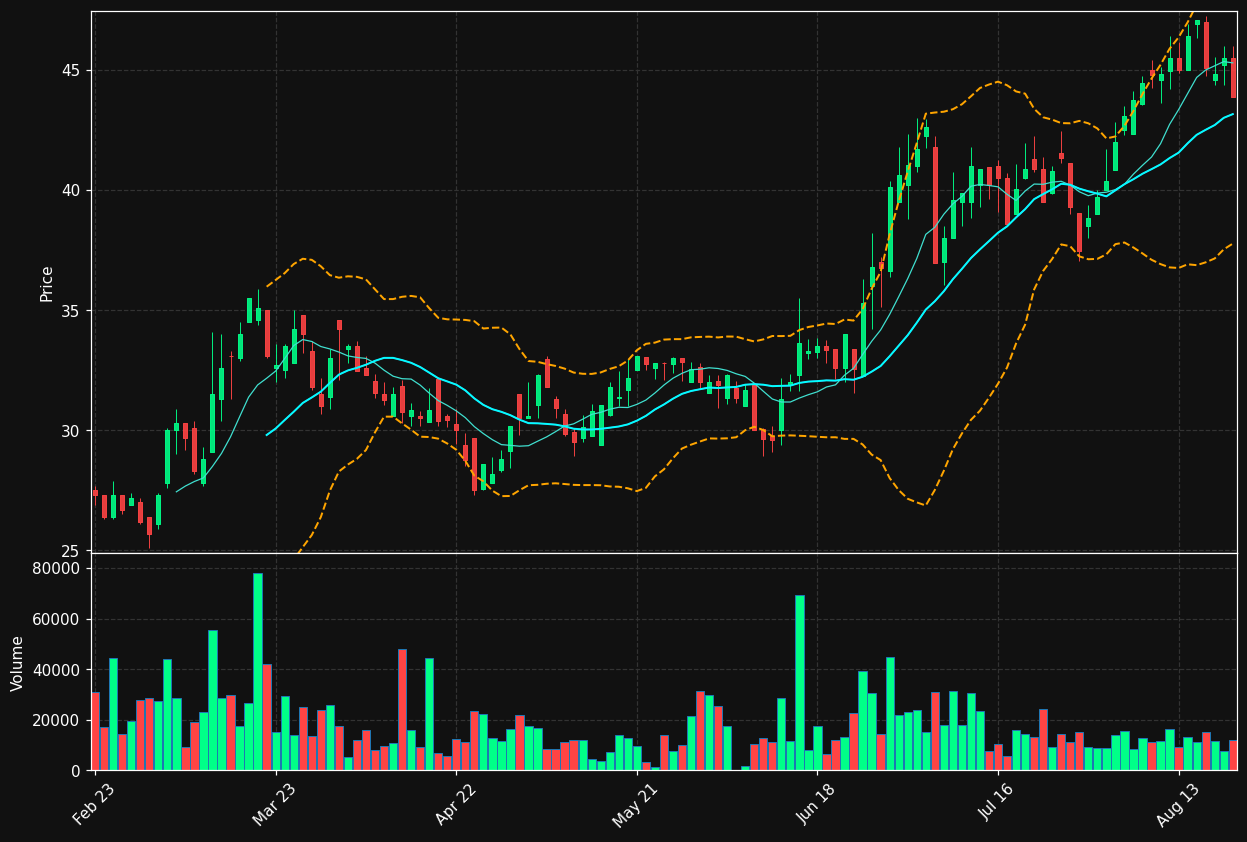1247x842 pixels.
Task: Click the 30 price tick label
Action: [73, 431]
